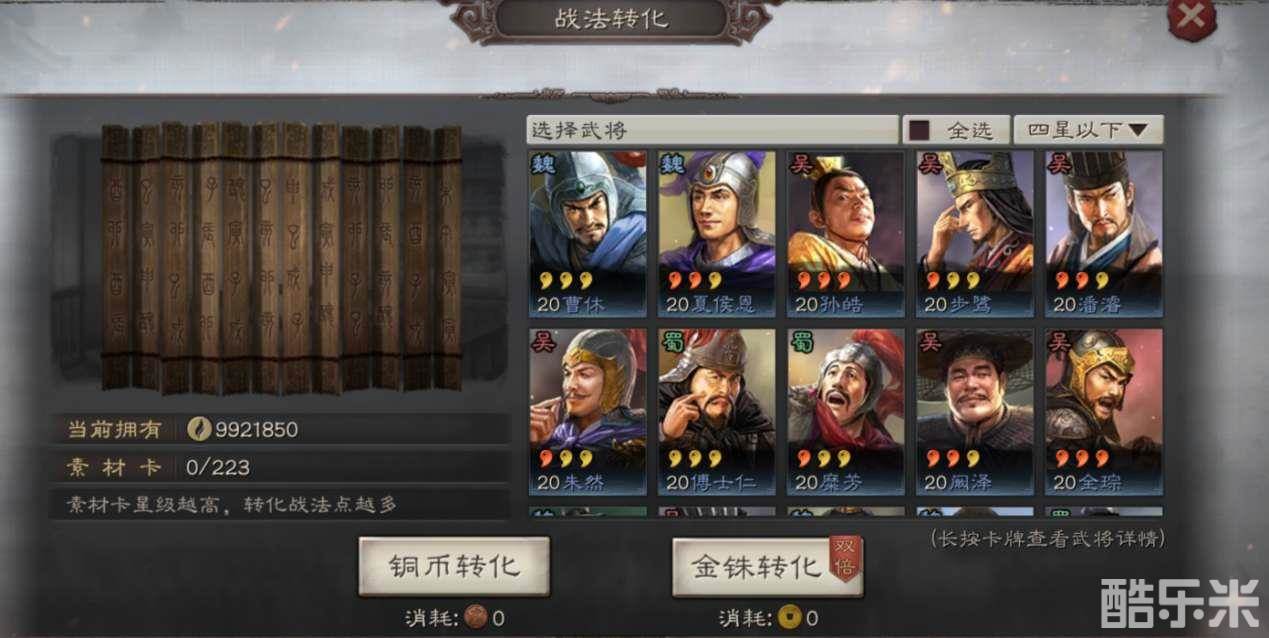1269x638 pixels.
Task: Pick the 孙皓 general portrait
Action: (x=846, y=233)
